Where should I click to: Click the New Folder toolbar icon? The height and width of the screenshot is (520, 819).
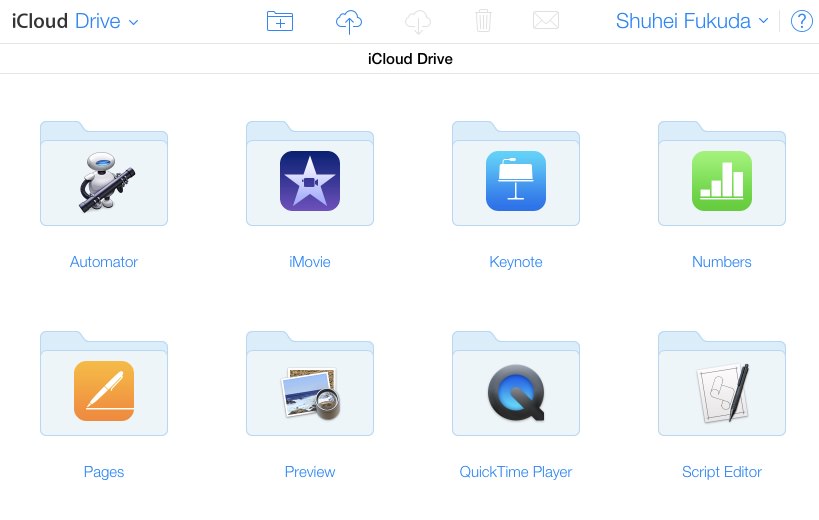point(280,21)
